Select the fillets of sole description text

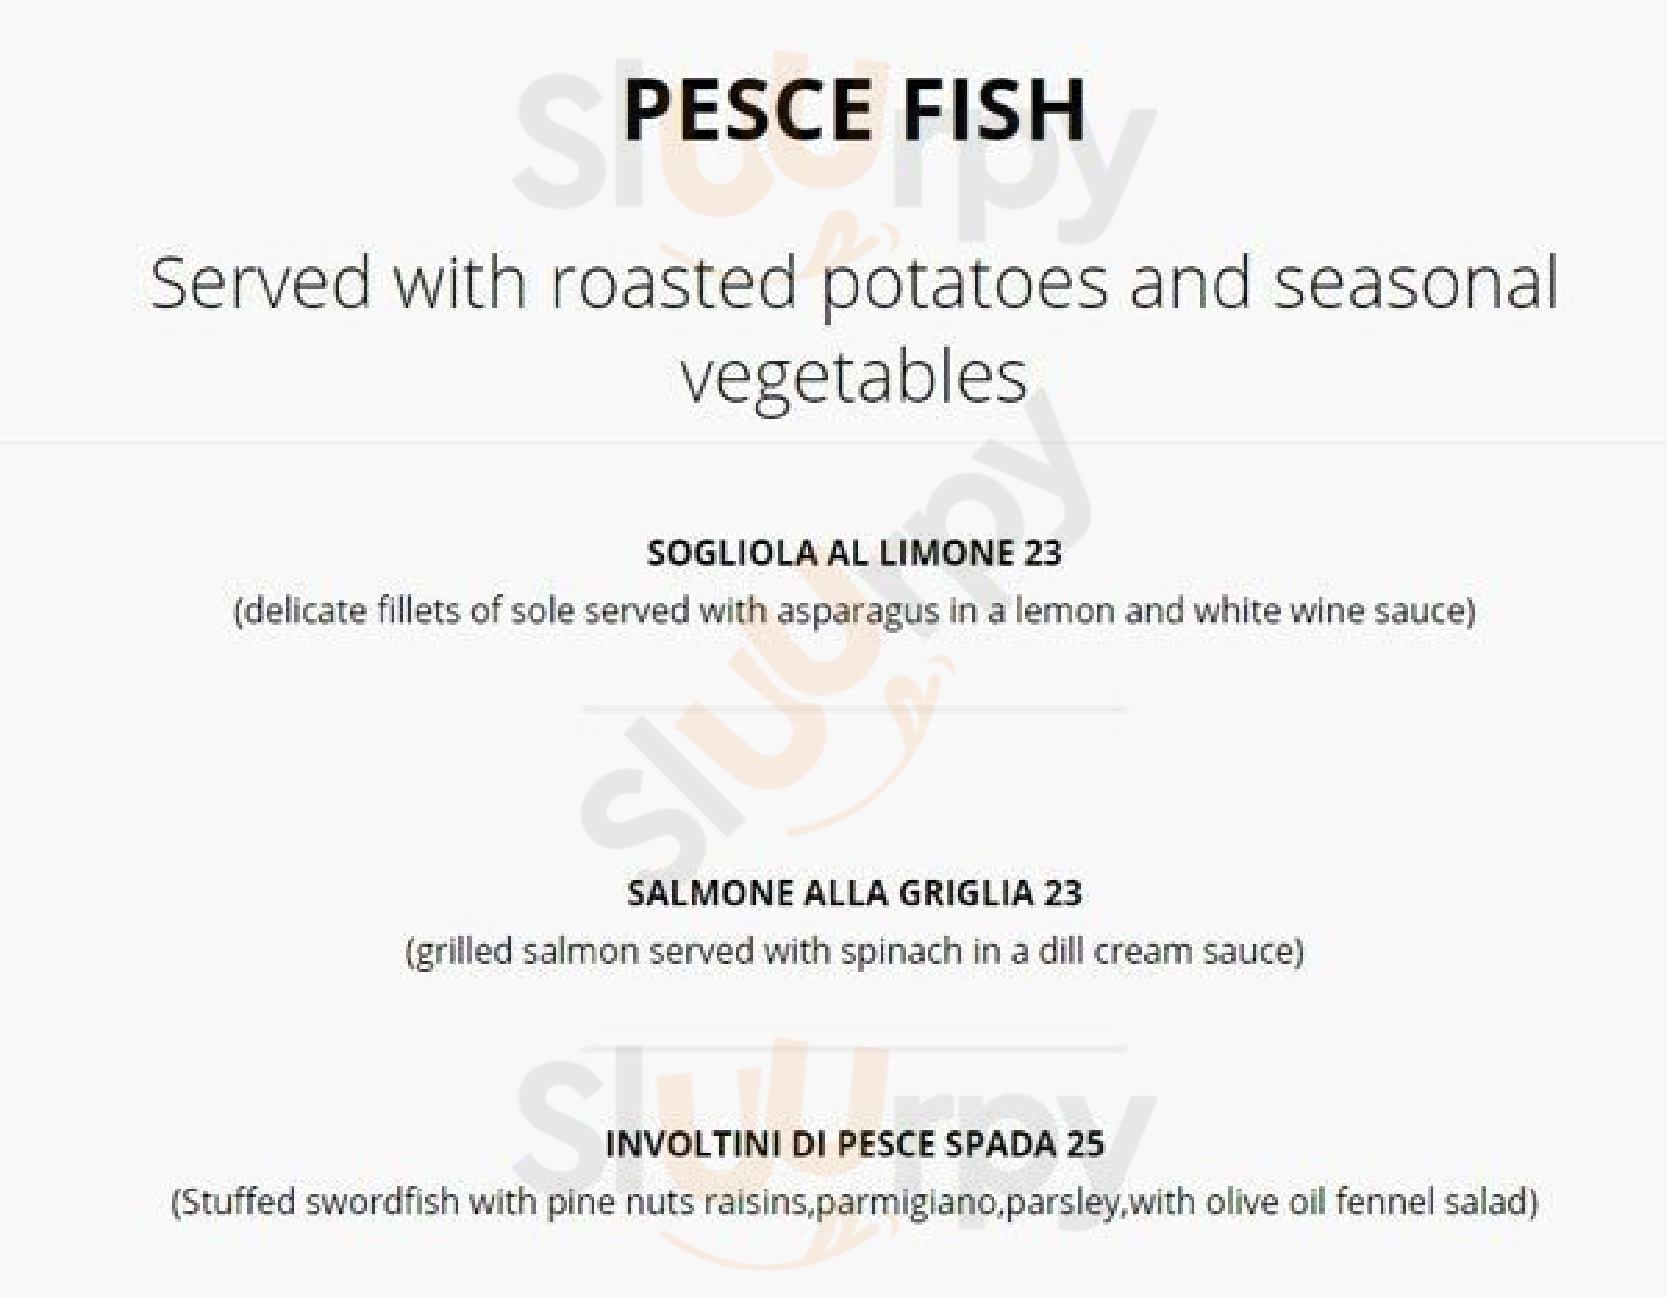(854, 610)
